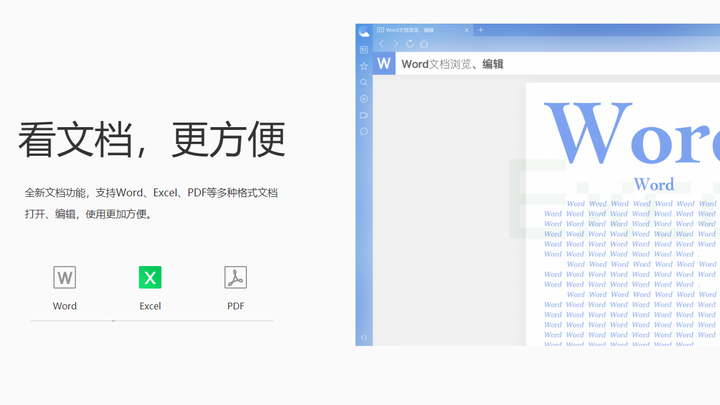This screenshot has width=720, height=405.
Task: Click the Excel label under the icon
Action: pyautogui.click(x=150, y=306)
